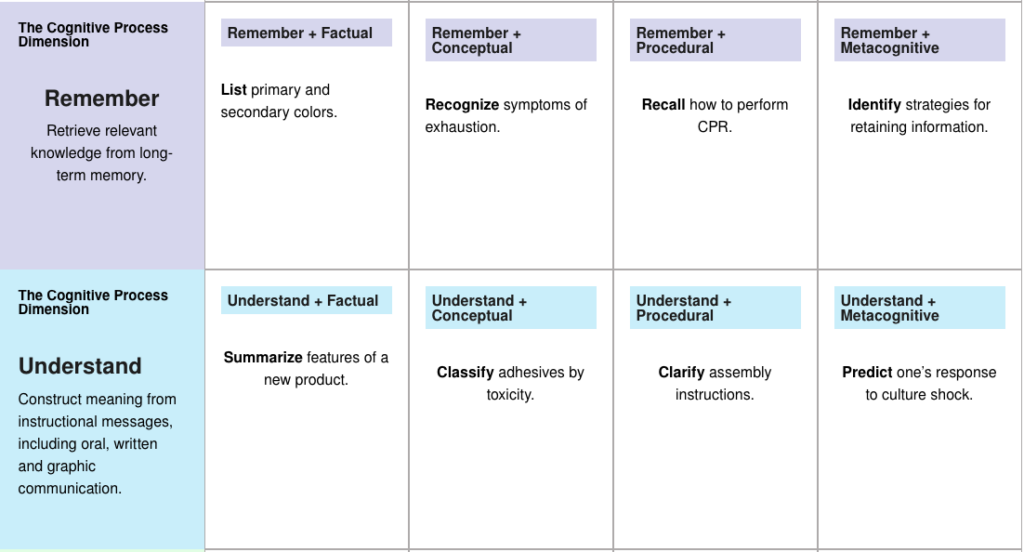The width and height of the screenshot is (1024, 552).
Task: Click 'Classify adhesives by toxicity' text
Action: pos(510,383)
